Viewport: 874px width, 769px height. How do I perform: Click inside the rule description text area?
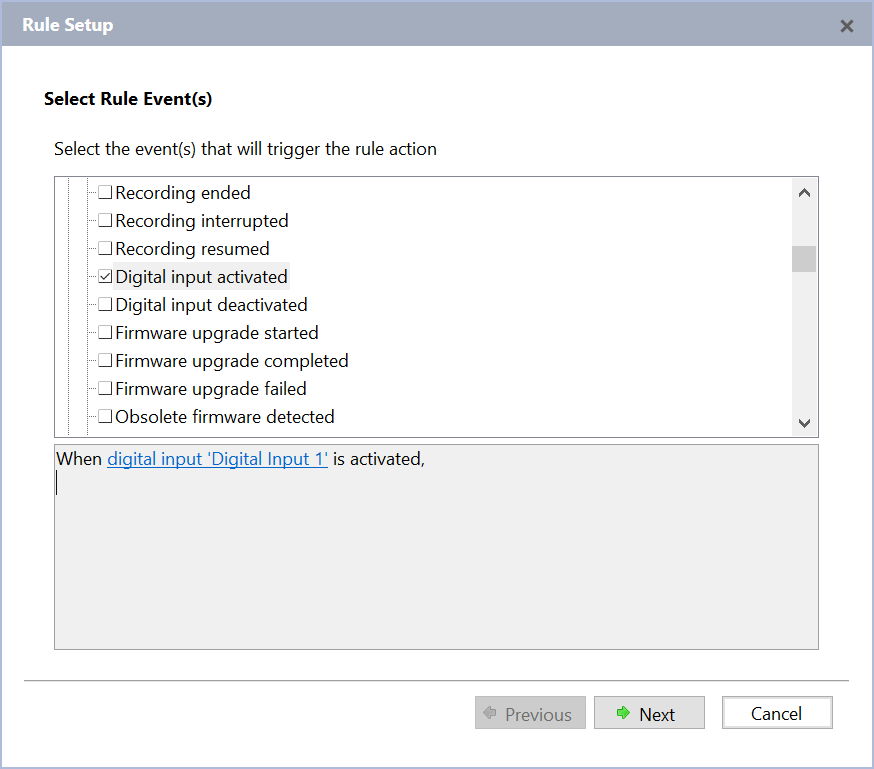[436, 560]
